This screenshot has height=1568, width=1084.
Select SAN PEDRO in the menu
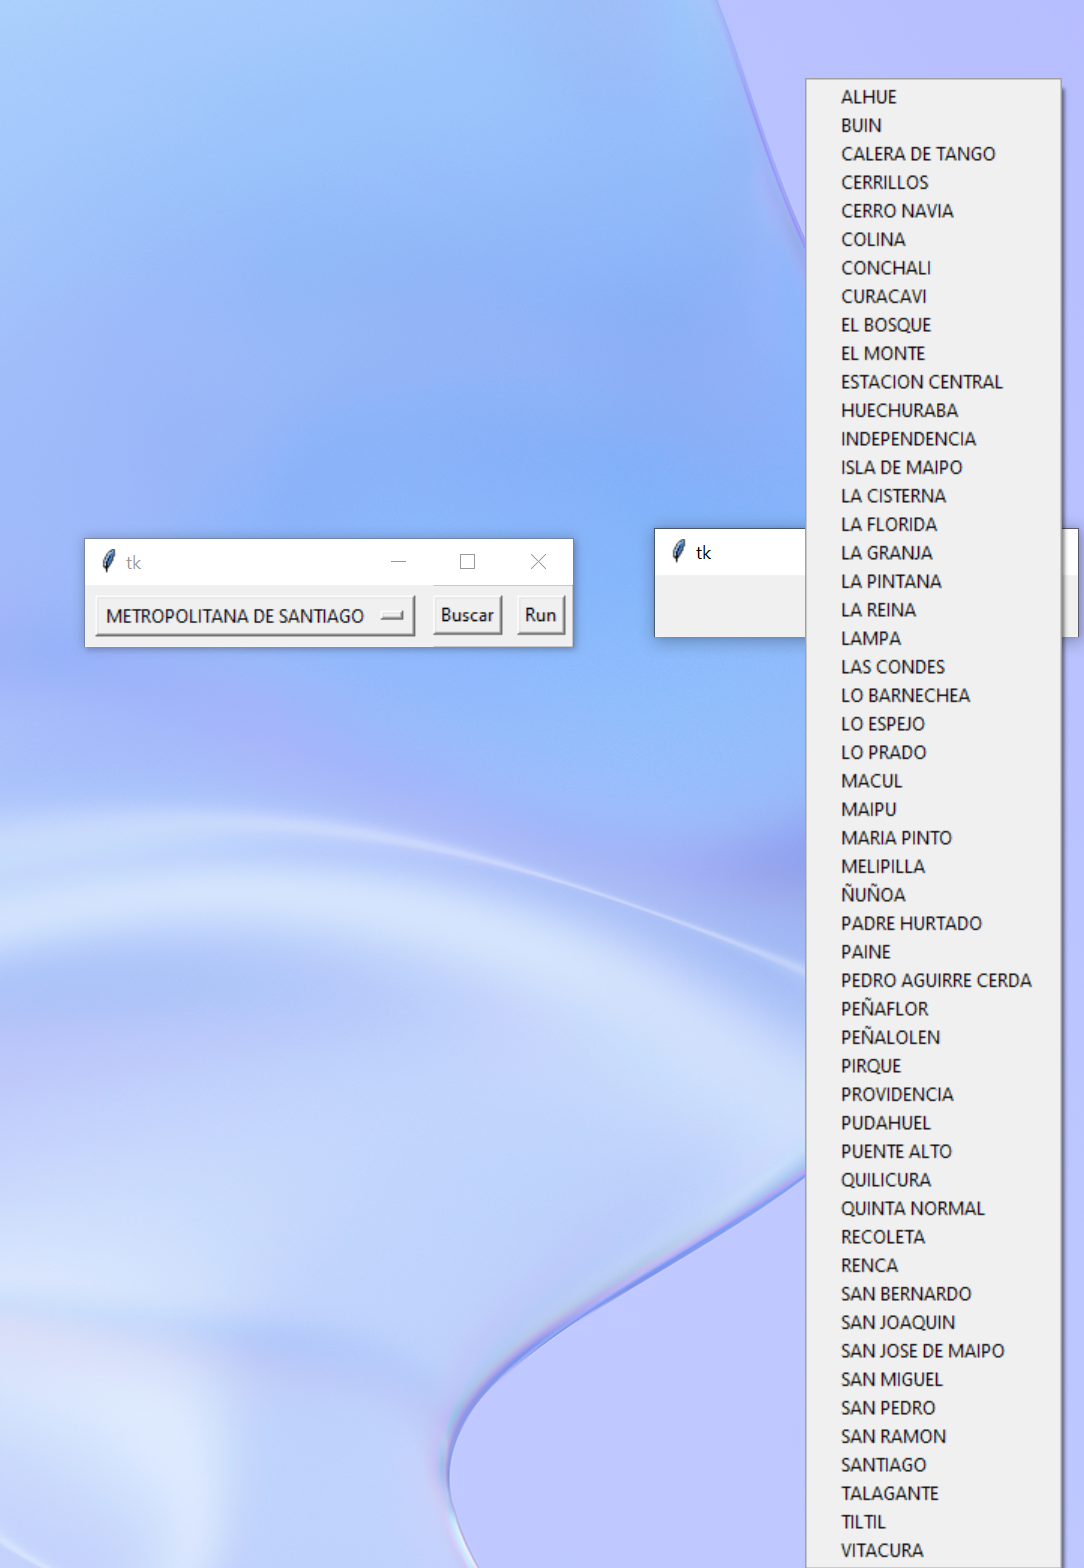click(933, 1408)
